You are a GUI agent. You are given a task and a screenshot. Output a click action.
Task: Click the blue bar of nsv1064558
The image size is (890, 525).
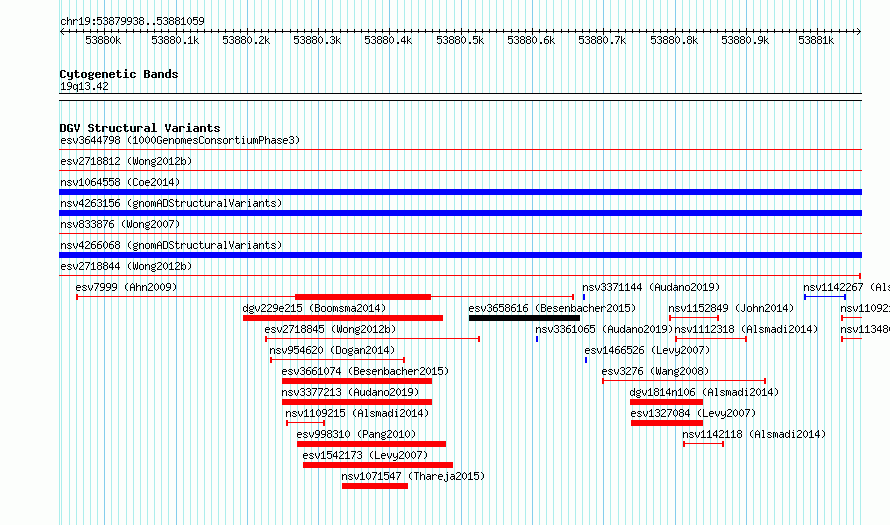pos(460,192)
